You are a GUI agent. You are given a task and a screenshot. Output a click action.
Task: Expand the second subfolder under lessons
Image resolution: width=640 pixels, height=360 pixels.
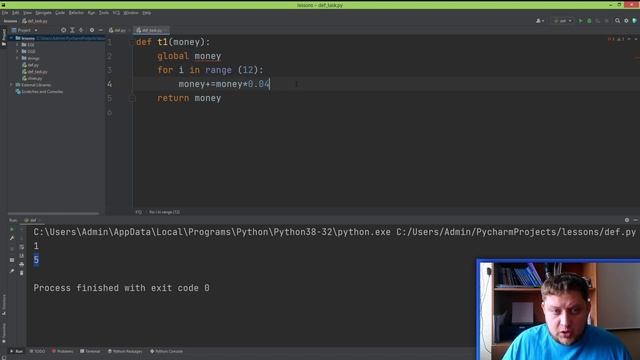(17, 51)
